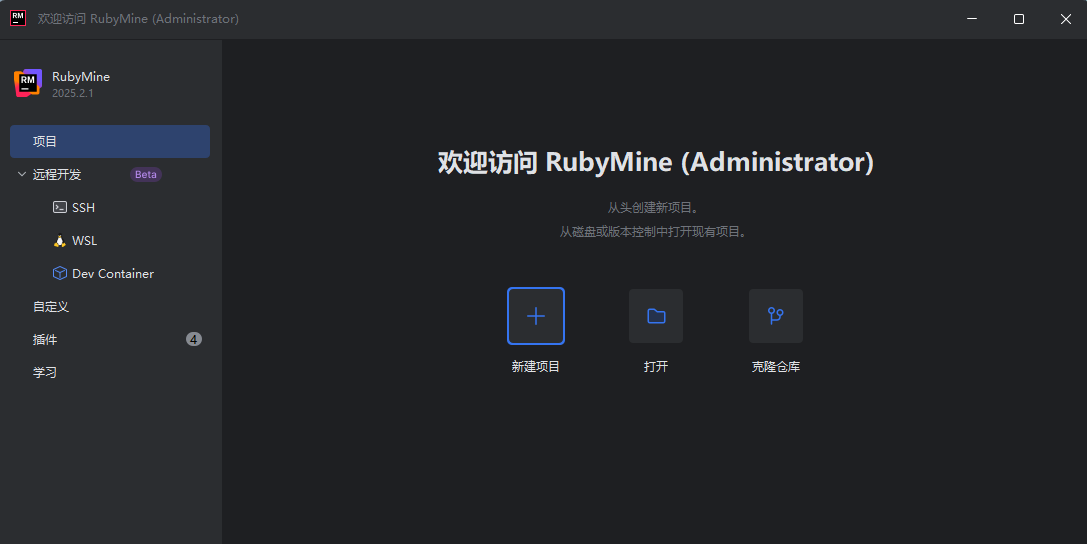Open the 插件 section
Image resolution: width=1087 pixels, height=544 pixels.
click(x=45, y=340)
